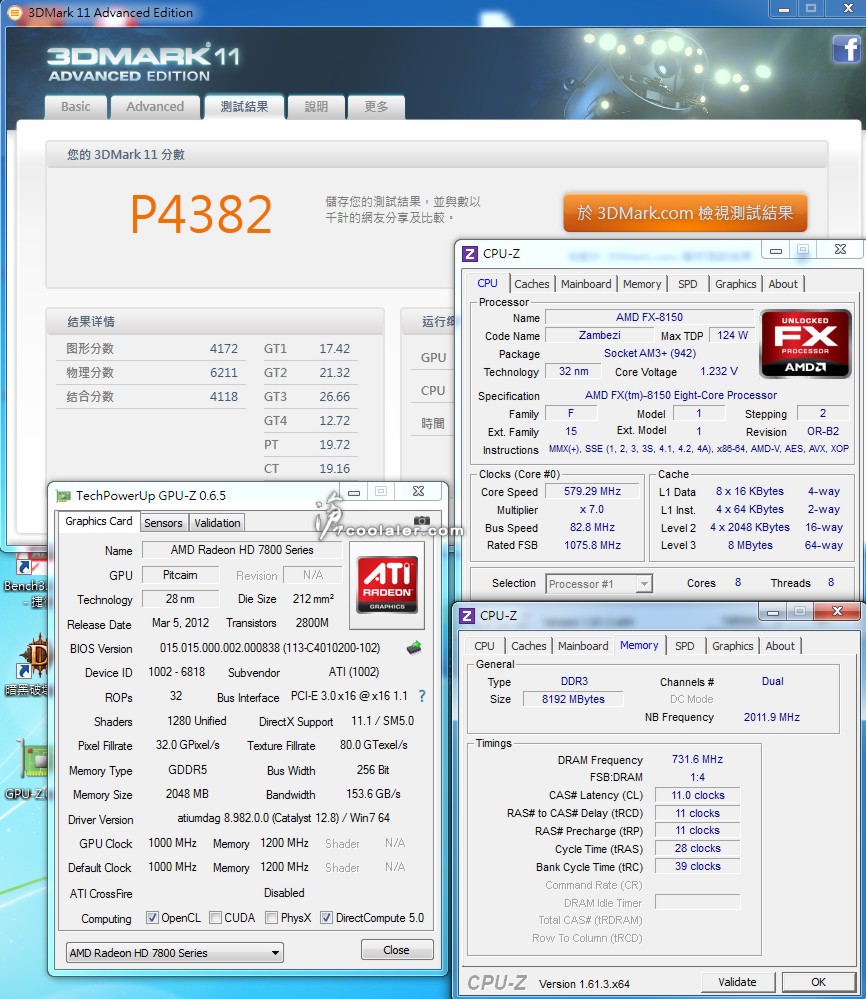Open Mainboard tab in top CPU-Z window
Viewport: 866px width, 999px height.
[586, 284]
